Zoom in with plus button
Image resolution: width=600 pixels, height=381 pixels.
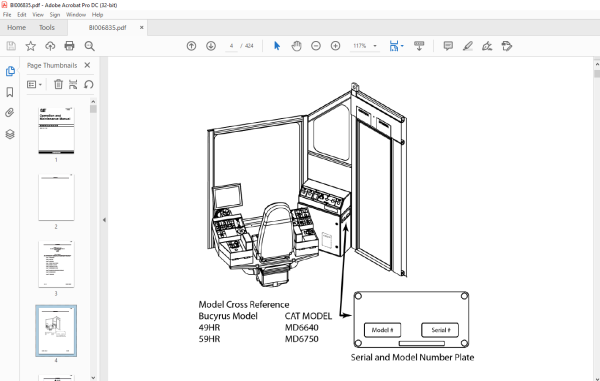click(x=336, y=46)
